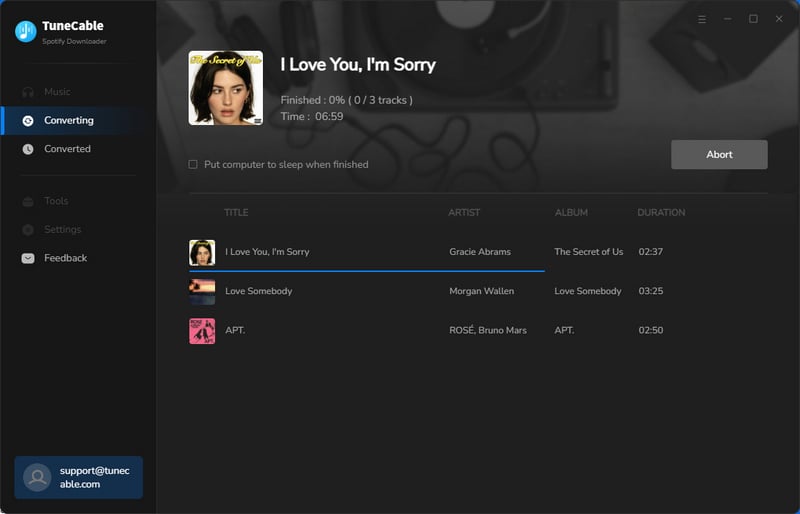Enable Put computer to sleep when finished

coord(193,164)
